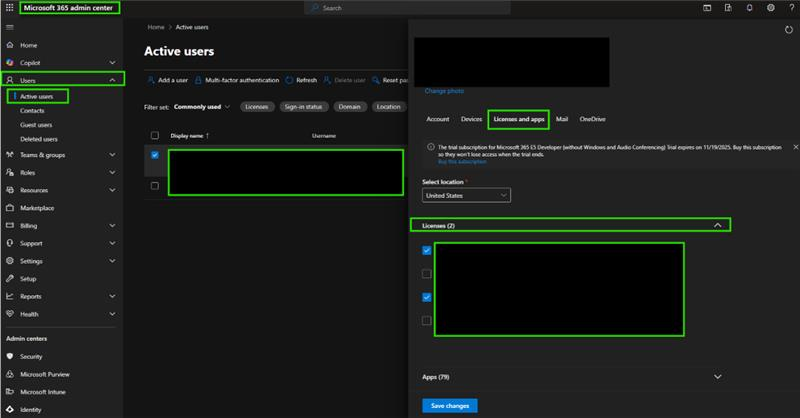Uncheck the third license checkbox
Image resolution: width=800 pixels, height=418 pixels.
coord(427,297)
